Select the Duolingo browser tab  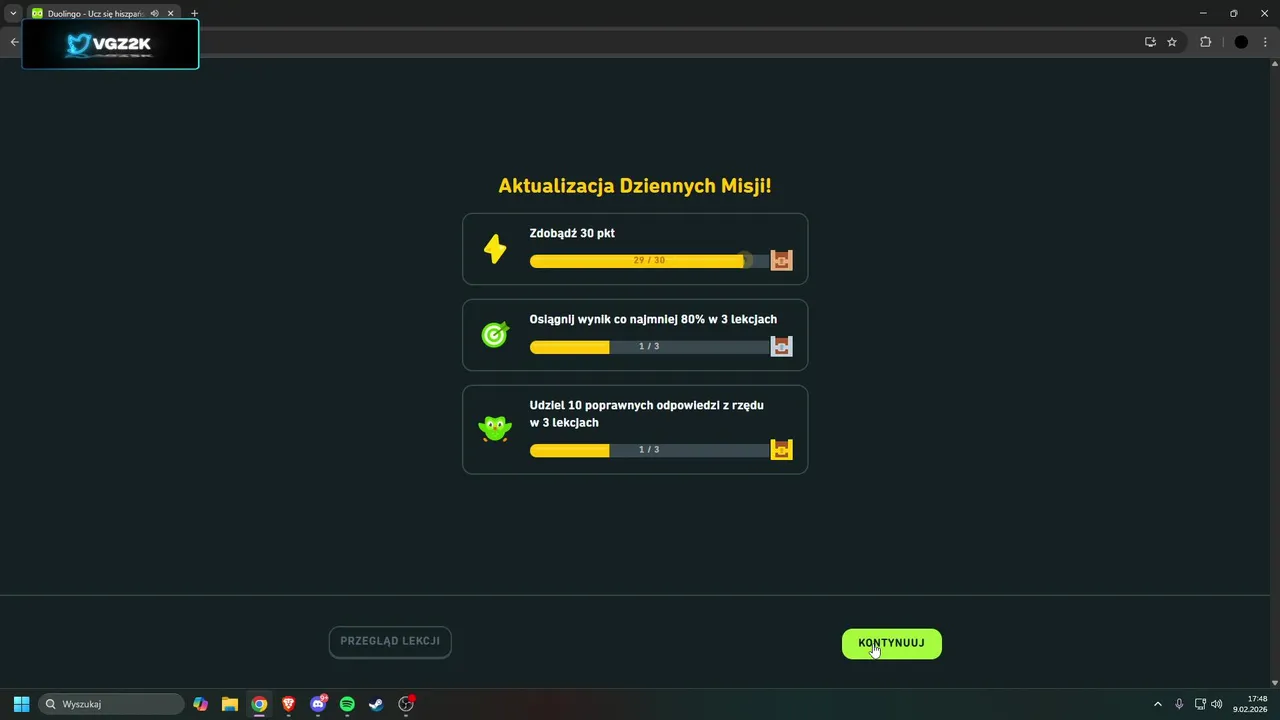[95, 13]
